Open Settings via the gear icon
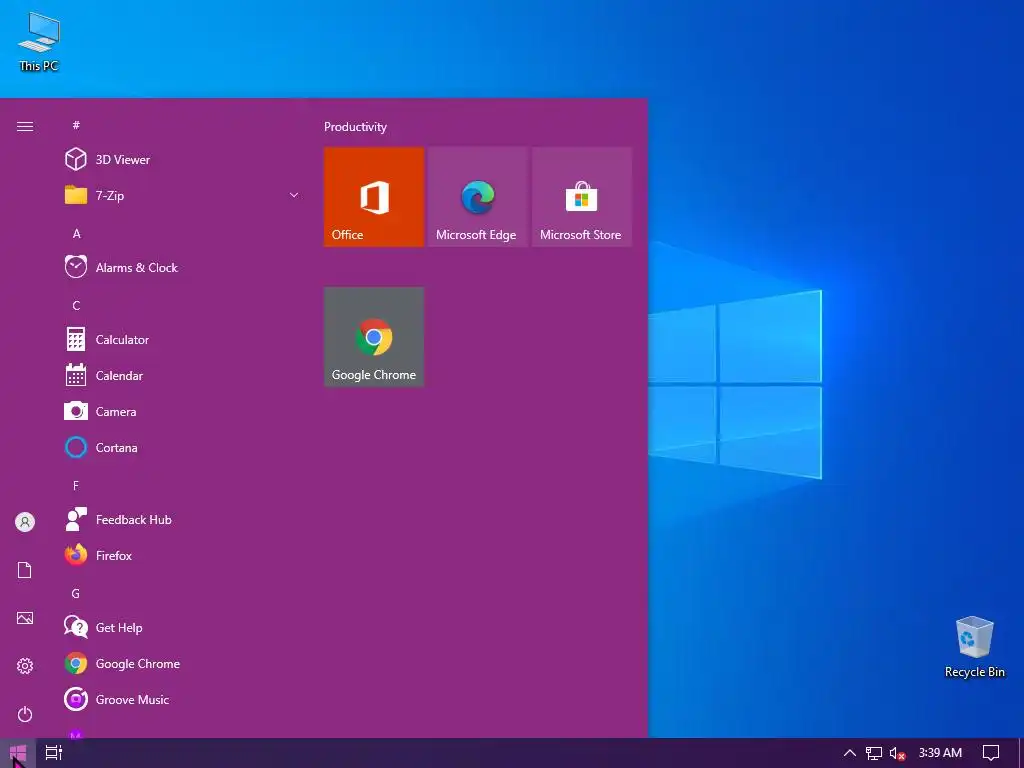Viewport: 1024px width, 768px height. point(25,666)
